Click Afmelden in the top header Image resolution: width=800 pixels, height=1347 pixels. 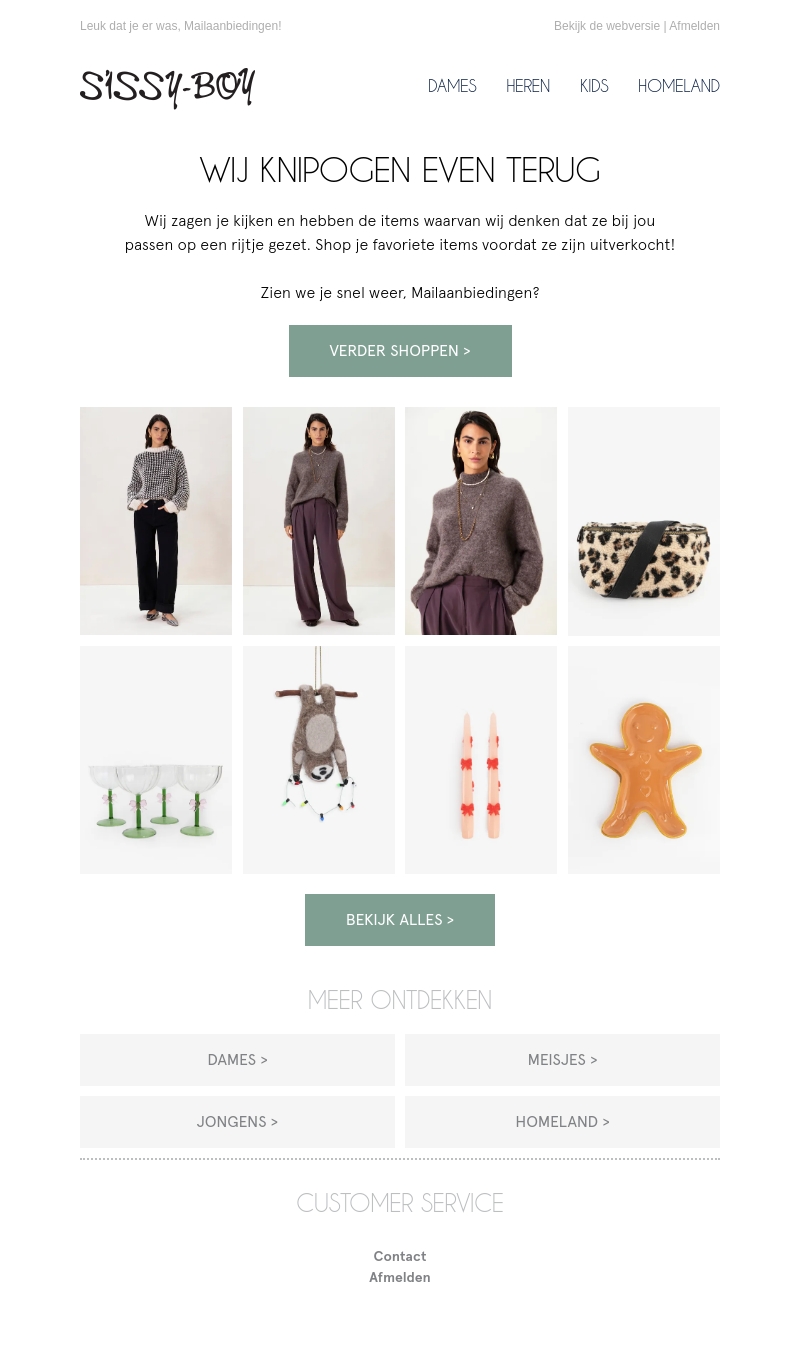tap(694, 26)
